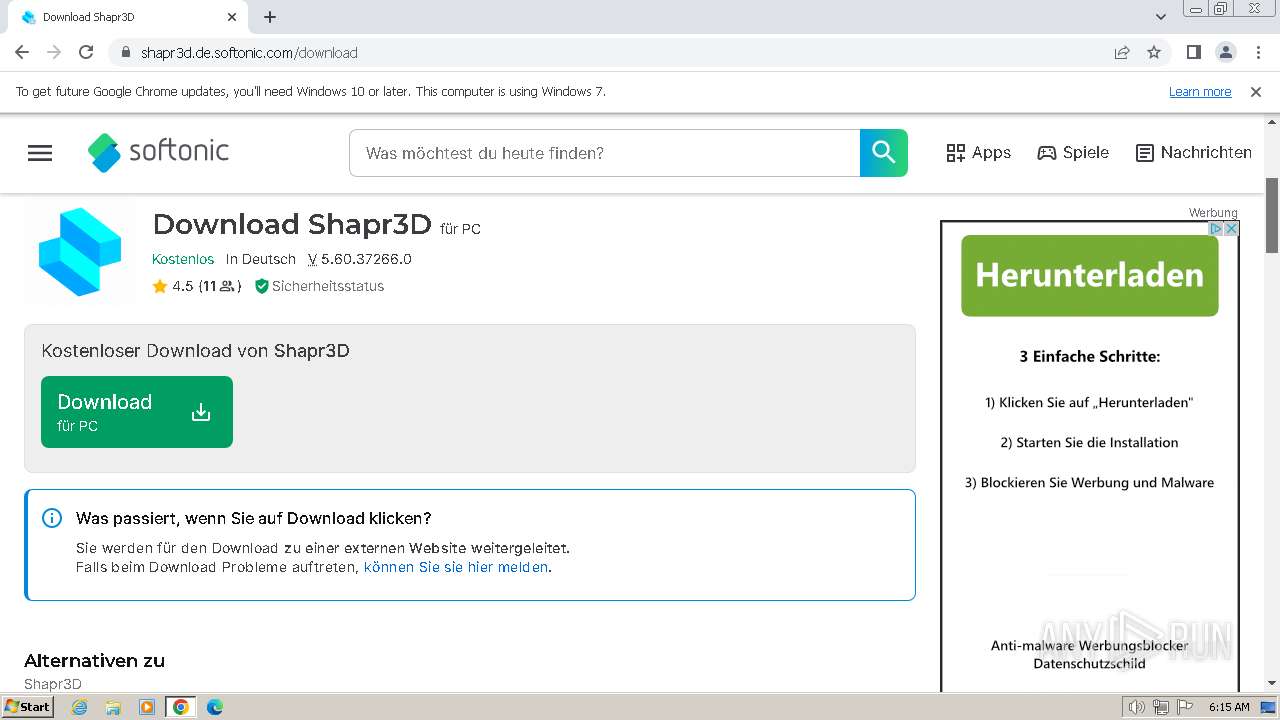Click the version 5.60.37266.0 text
Image resolution: width=1280 pixels, height=720 pixels.
coord(360,259)
